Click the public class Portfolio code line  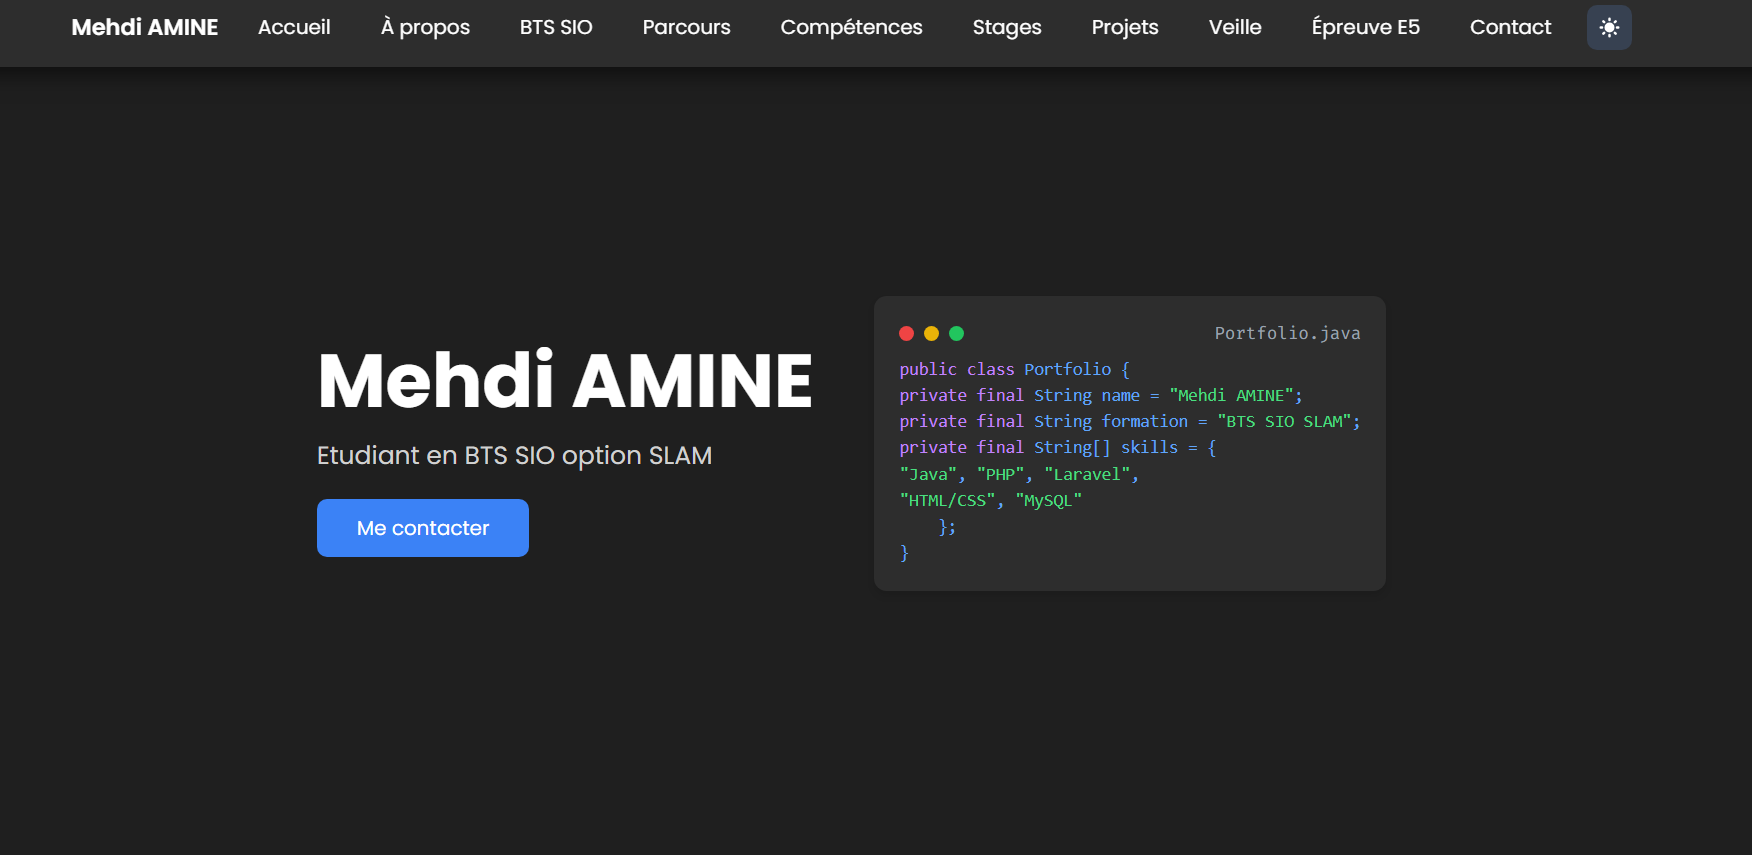(x=1014, y=370)
